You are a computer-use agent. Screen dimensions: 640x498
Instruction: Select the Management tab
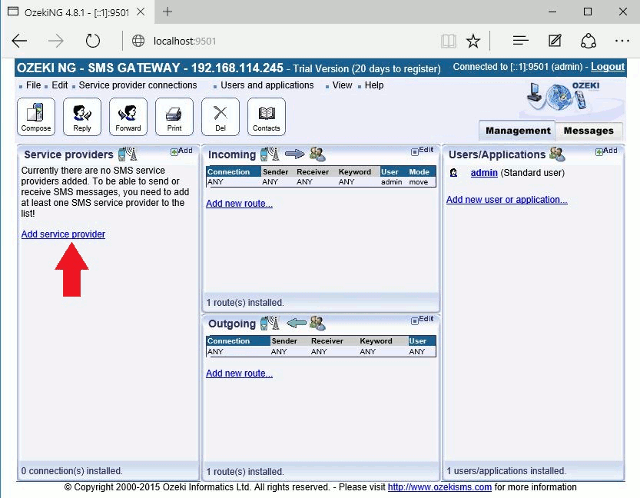pos(518,131)
